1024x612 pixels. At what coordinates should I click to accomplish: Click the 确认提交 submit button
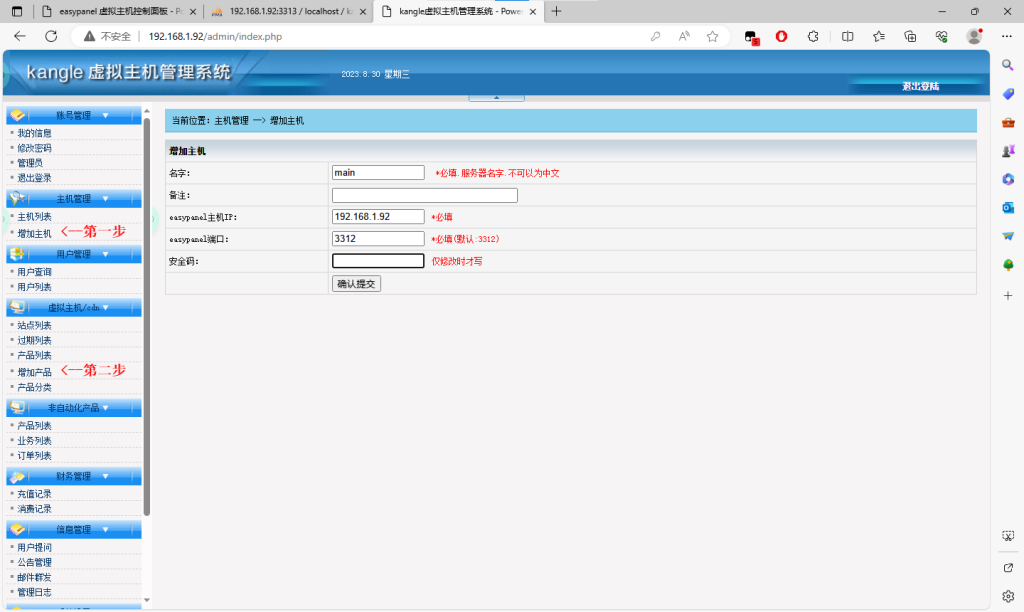click(x=356, y=284)
